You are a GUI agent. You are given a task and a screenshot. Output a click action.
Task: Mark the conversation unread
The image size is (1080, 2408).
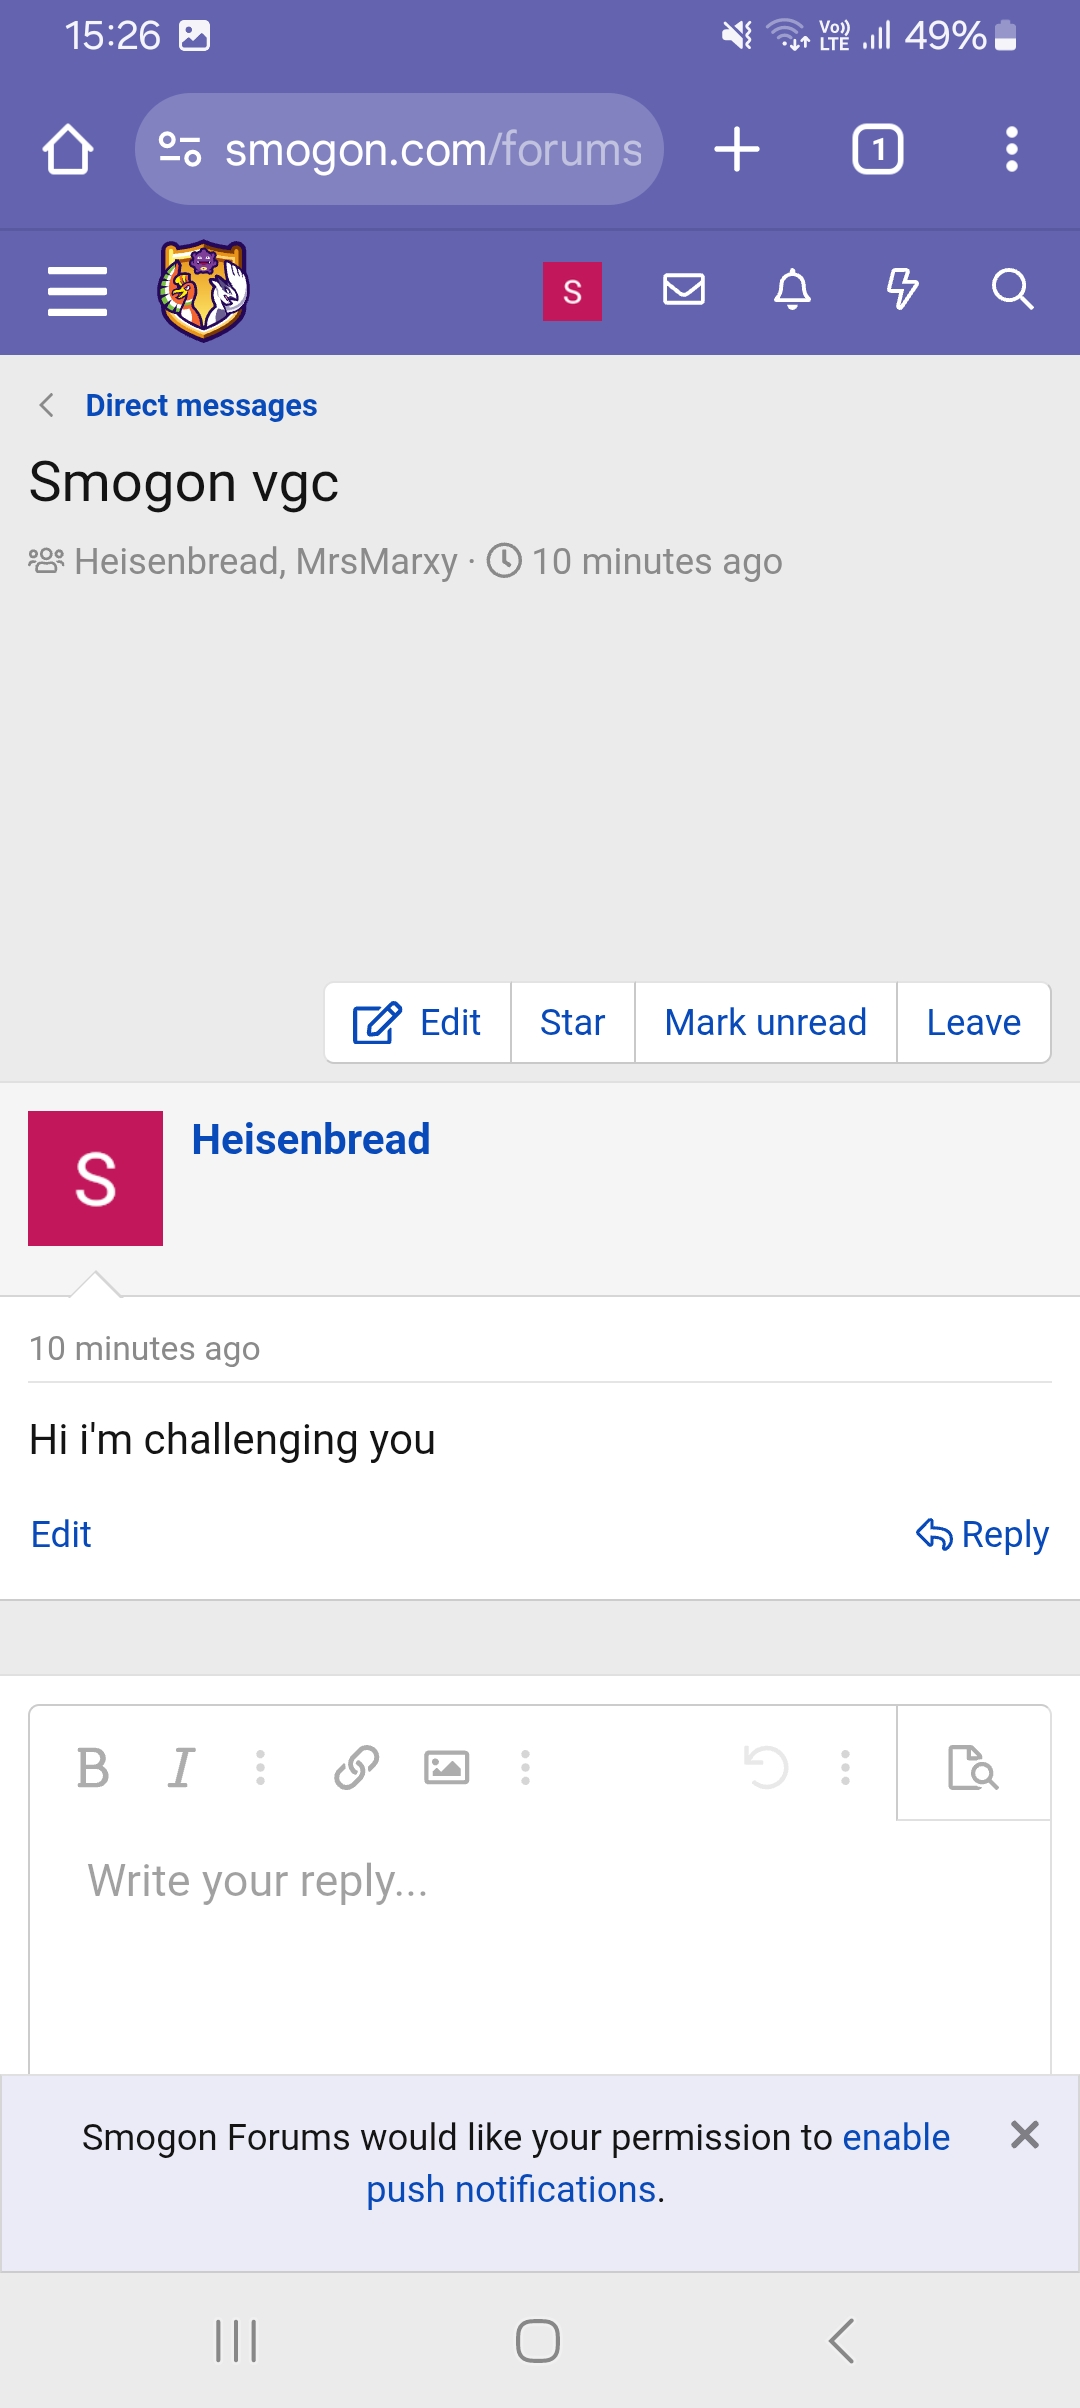pyautogui.click(x=765, y=1022)
